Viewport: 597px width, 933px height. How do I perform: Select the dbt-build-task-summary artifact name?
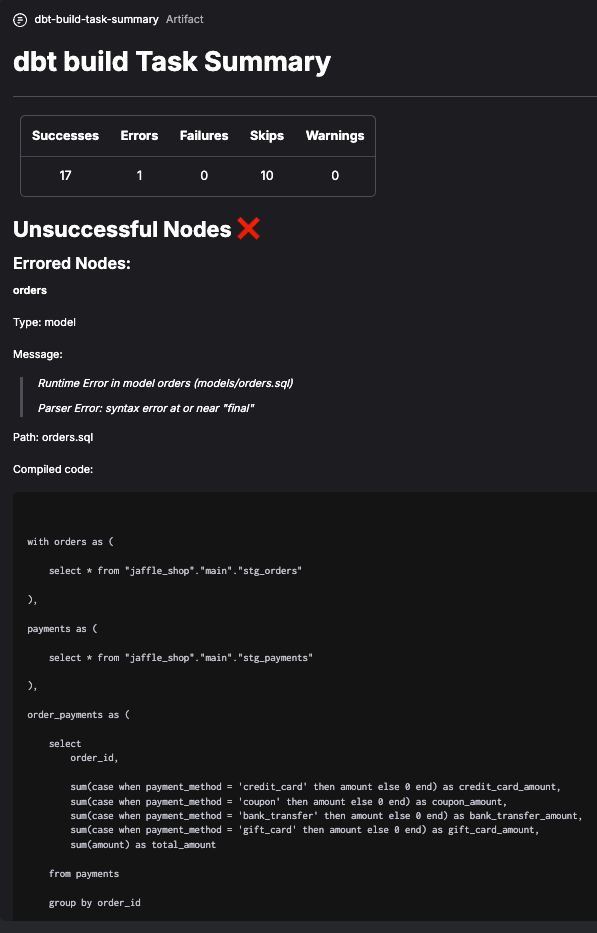[96, 19]
